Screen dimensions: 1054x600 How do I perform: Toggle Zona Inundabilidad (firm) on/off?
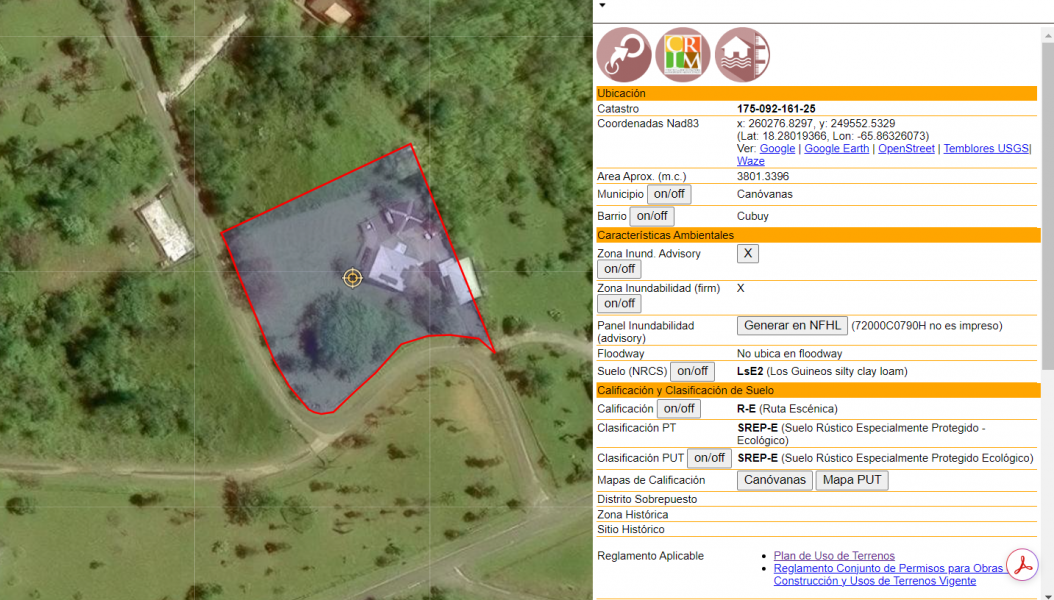pyautogui.click(x=619, y=304)
